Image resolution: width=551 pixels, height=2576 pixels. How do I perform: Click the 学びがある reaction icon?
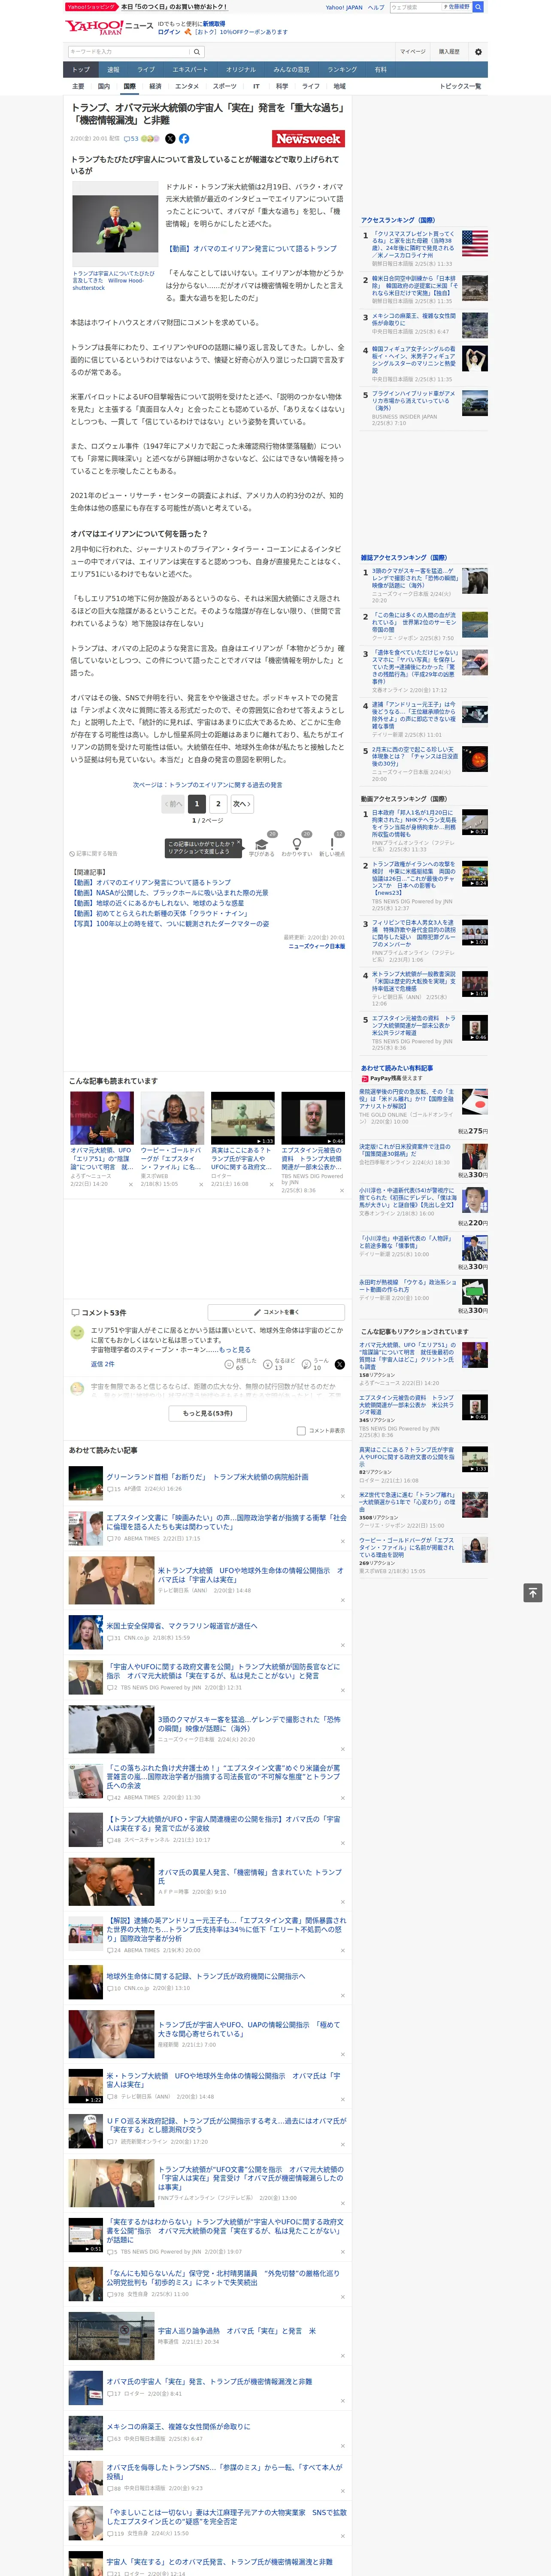[262, 843]
